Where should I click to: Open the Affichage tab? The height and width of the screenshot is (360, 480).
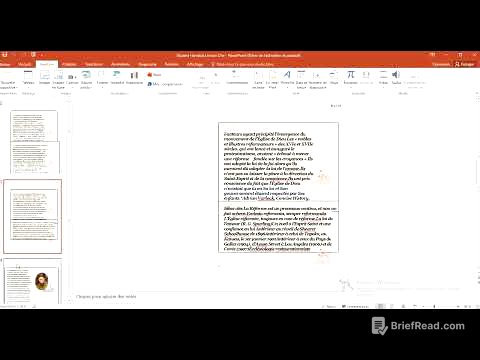coord(195,64)
